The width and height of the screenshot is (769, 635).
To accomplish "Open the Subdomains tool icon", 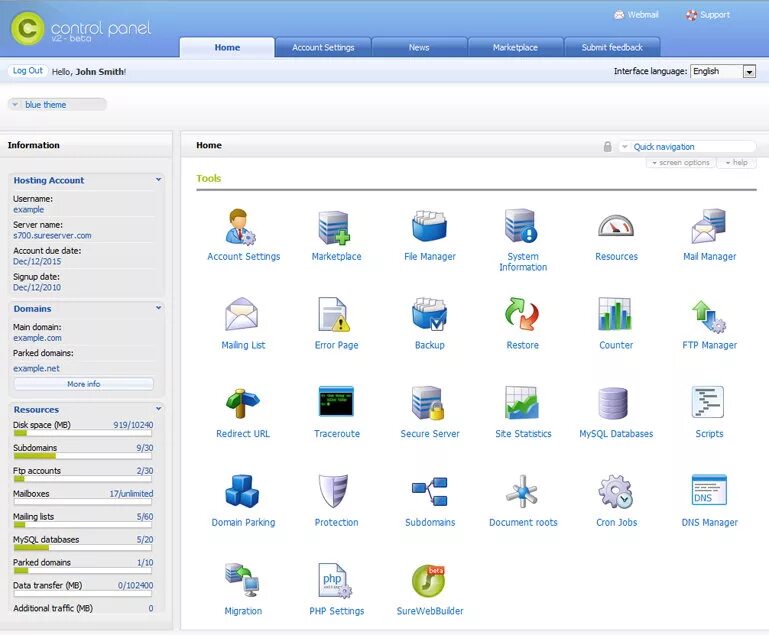I will pos(430,491).
